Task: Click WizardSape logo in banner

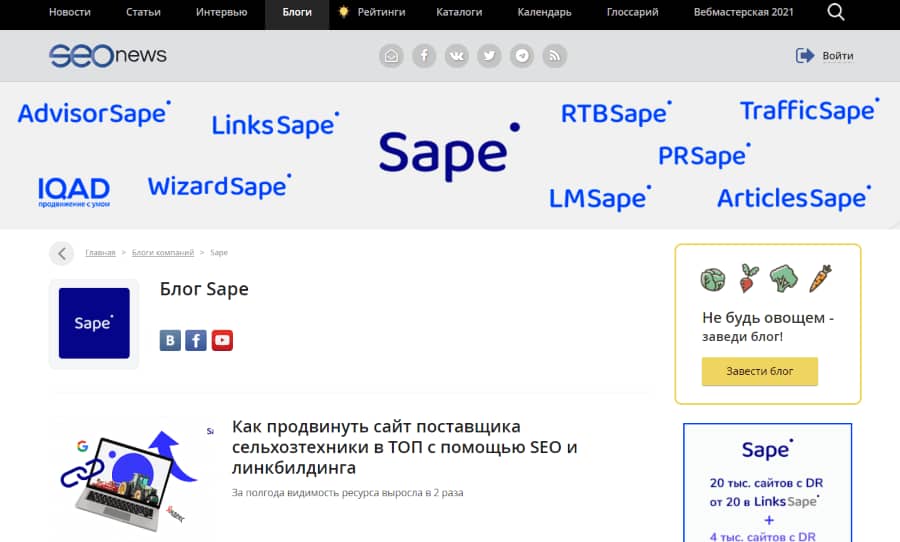Action: coord(219,186)
